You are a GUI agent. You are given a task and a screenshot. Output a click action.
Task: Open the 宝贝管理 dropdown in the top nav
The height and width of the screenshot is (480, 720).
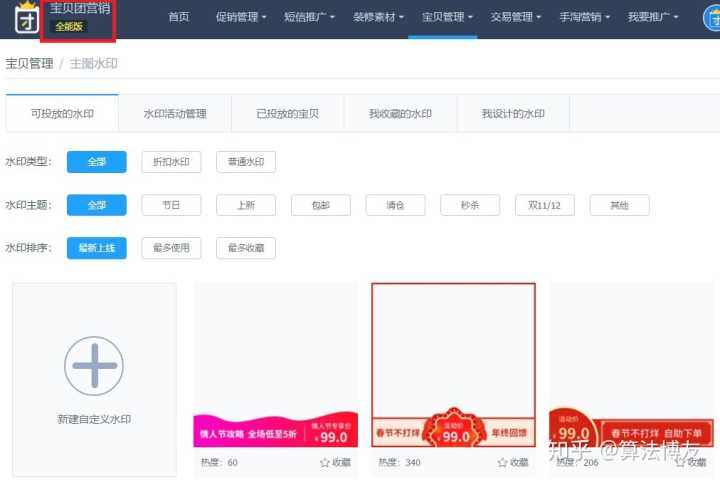click(447, 17)
